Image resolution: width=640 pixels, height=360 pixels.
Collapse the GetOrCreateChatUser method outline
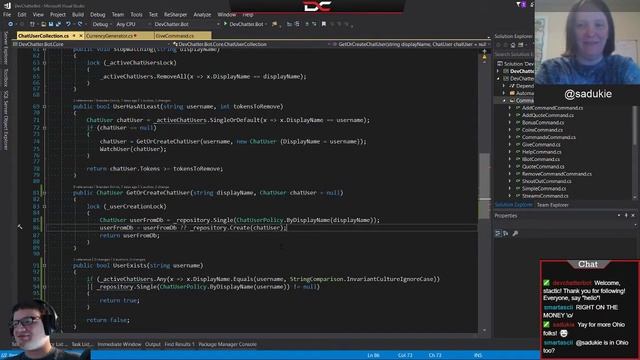pyautogui.click(x=44, y=193)
